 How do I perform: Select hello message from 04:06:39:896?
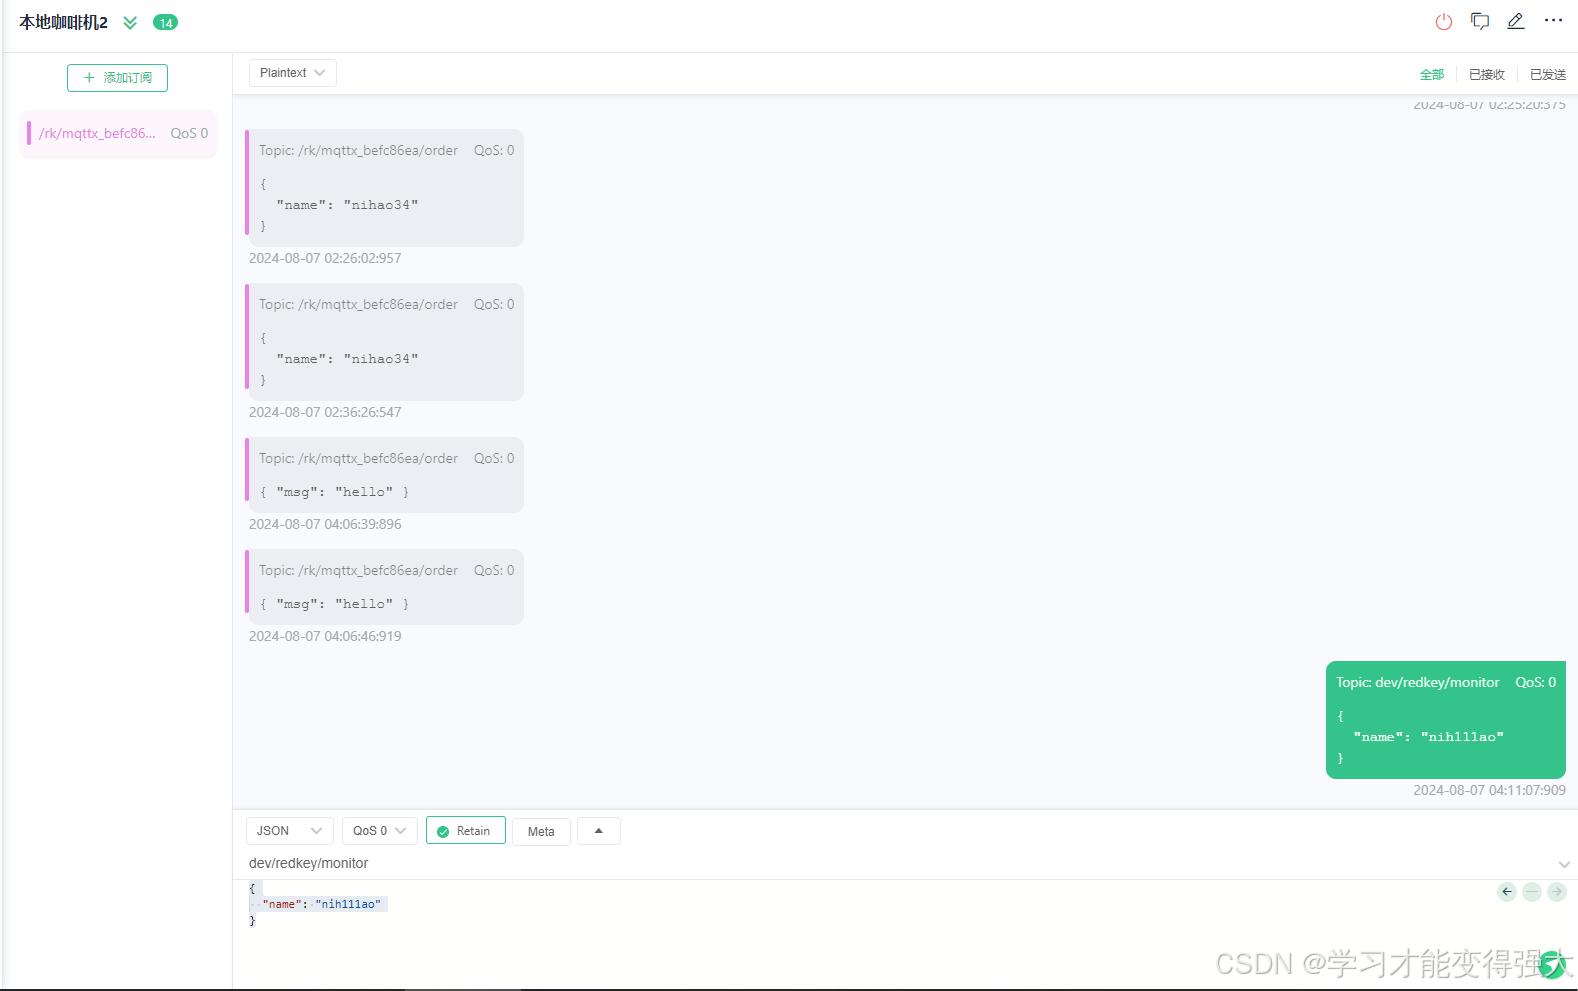(x=385, y=475)
